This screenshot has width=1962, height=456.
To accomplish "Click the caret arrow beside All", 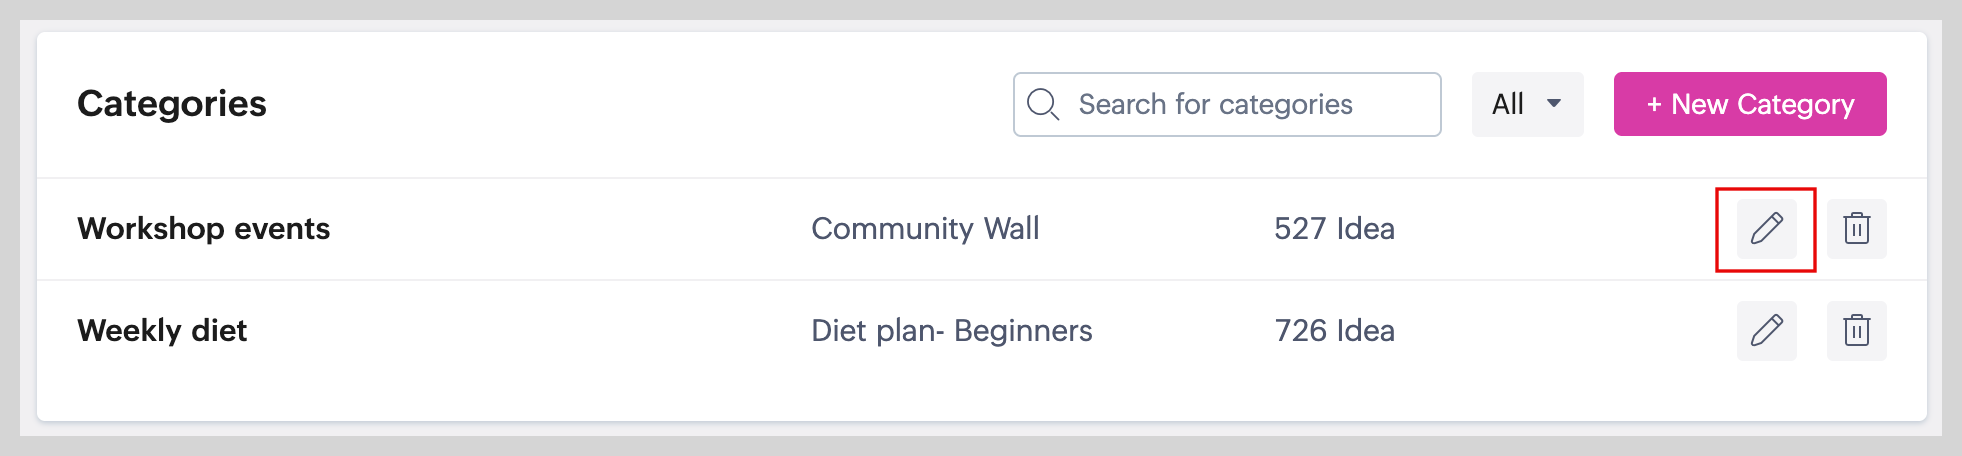I will point(1554,104).
